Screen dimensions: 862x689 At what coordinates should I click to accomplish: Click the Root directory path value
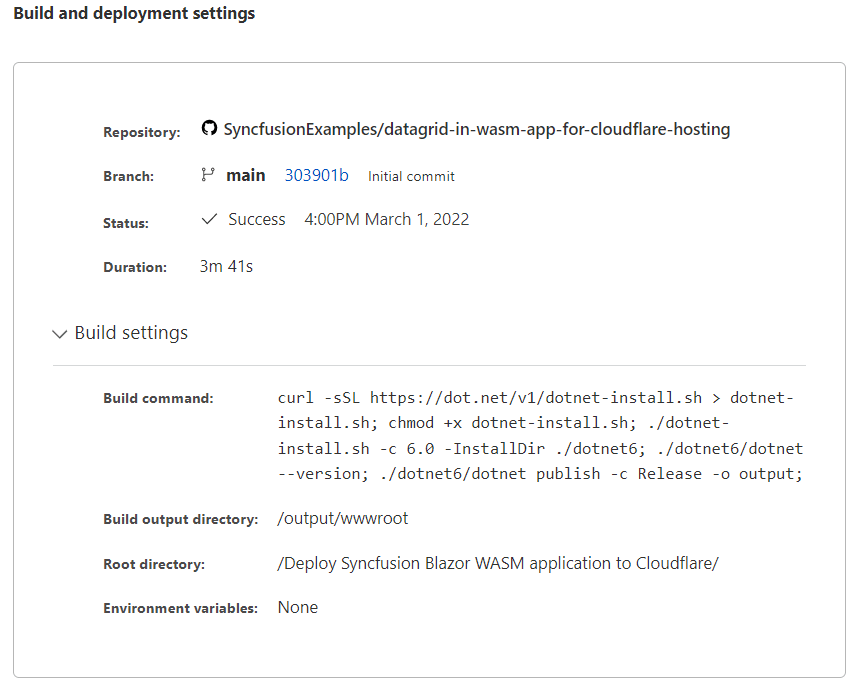[498, 563]
